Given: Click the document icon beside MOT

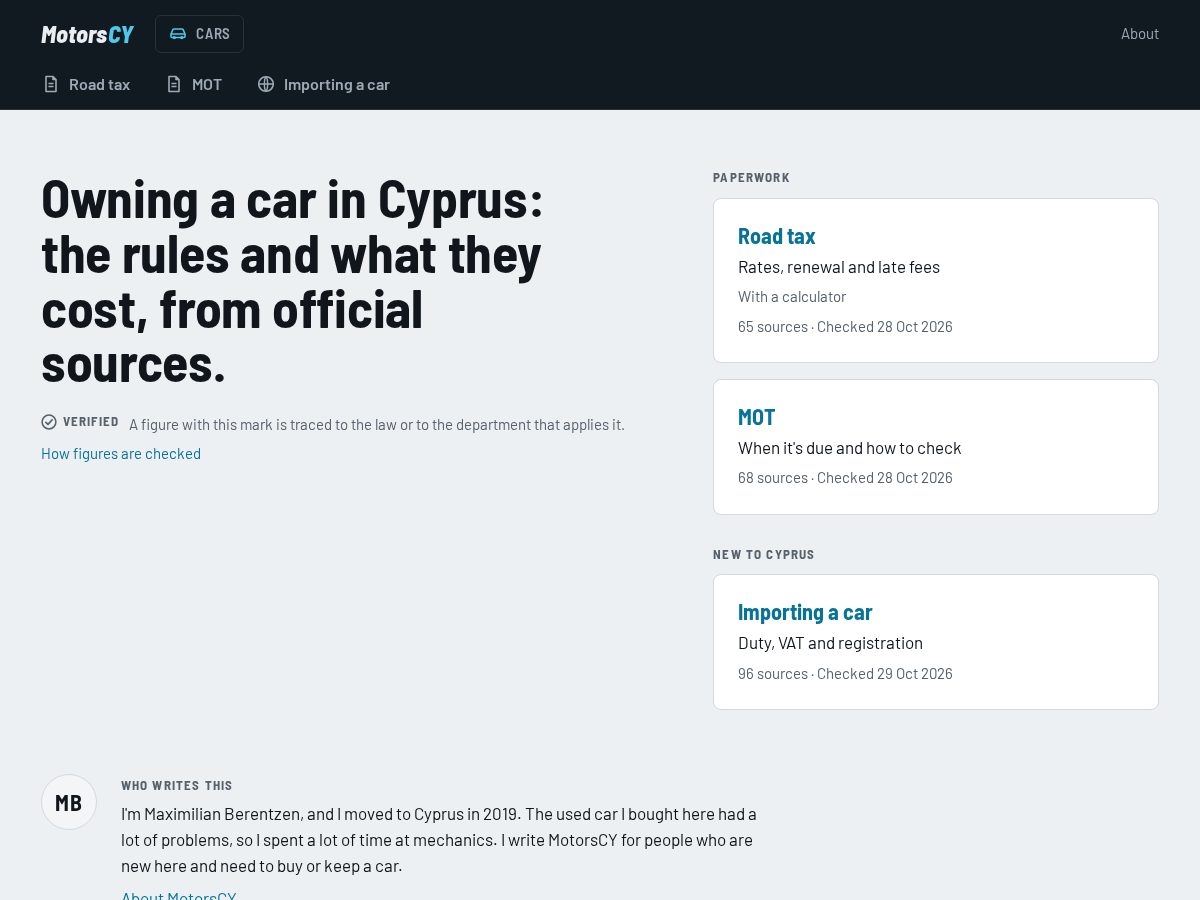Looking at the screenshot, I should (x=174, y=84).
